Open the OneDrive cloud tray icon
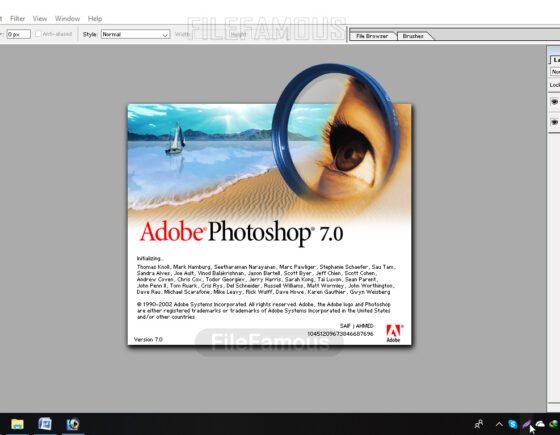 tap(540, 424)
